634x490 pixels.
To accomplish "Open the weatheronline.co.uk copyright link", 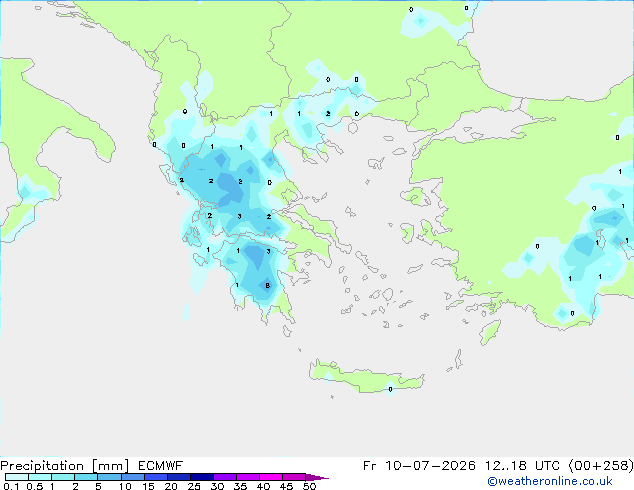I will pyautogui.click(x=550, y=481).
